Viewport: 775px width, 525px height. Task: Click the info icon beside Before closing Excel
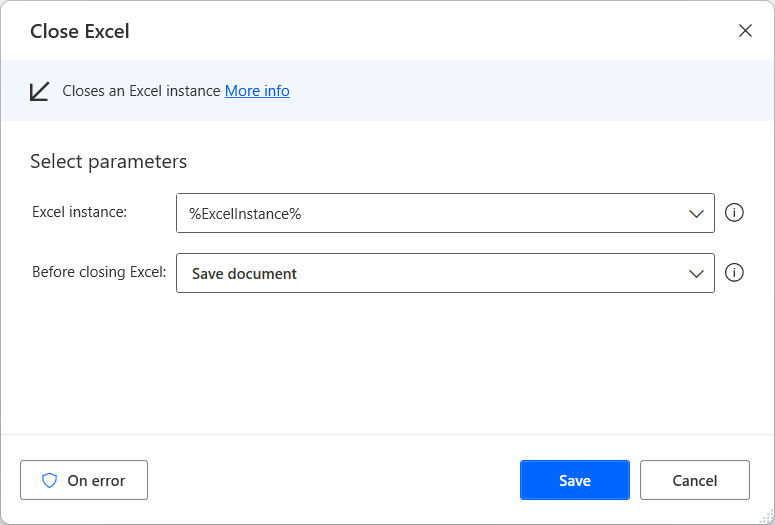734,273
